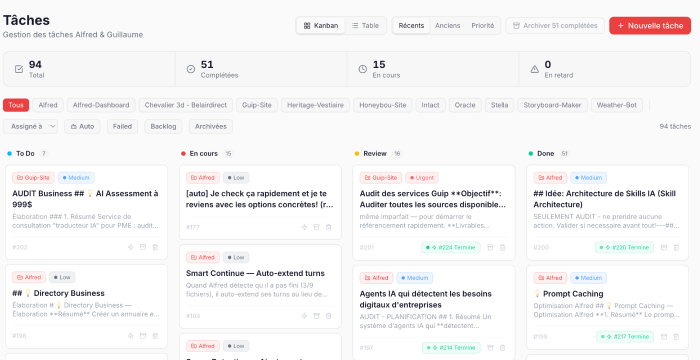
Task: Click the archive icon on card #177
Action: click(317, 227)
